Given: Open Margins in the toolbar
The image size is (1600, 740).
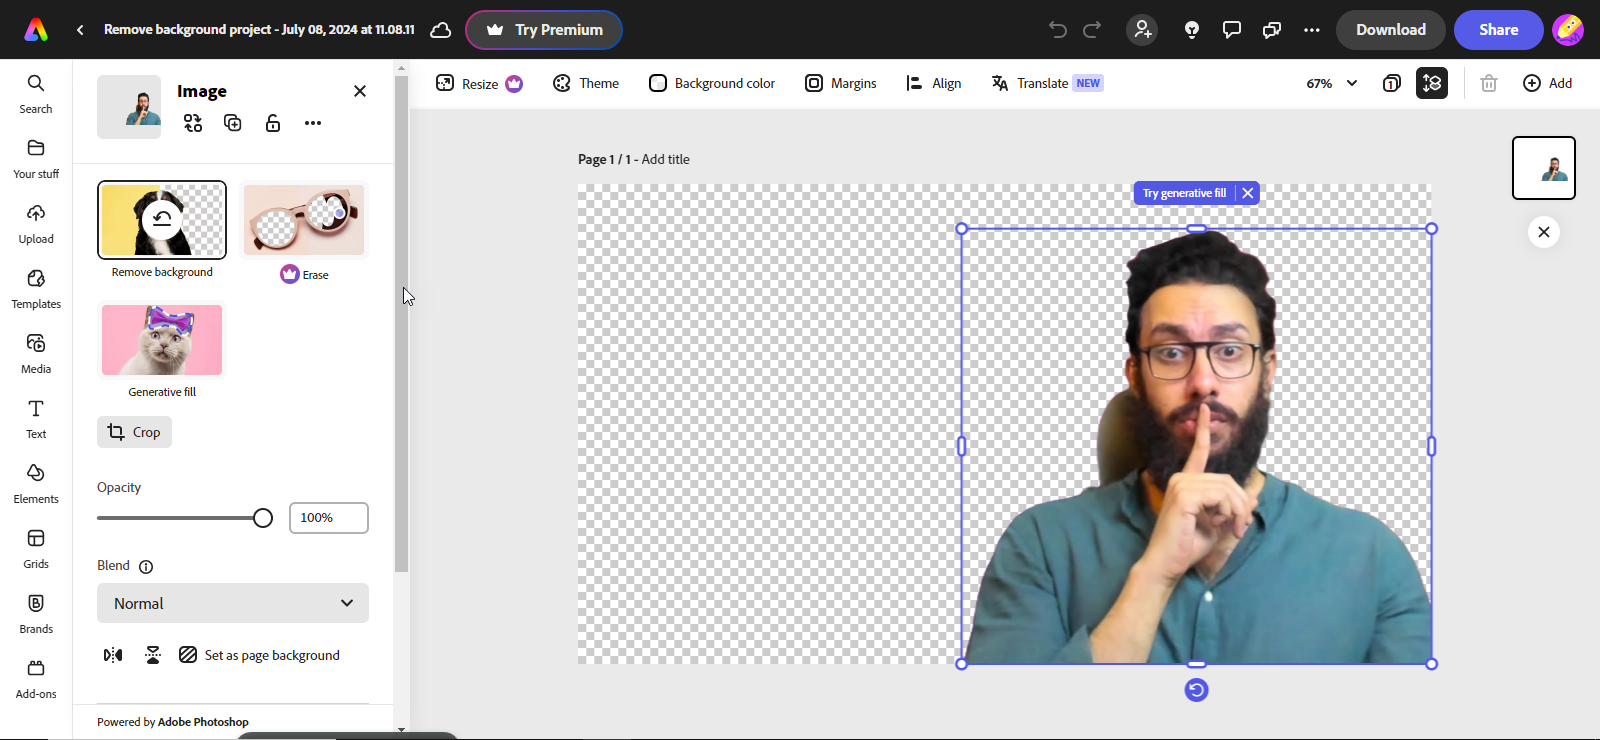Looking at the screenshot, I should tap(841, 83).
